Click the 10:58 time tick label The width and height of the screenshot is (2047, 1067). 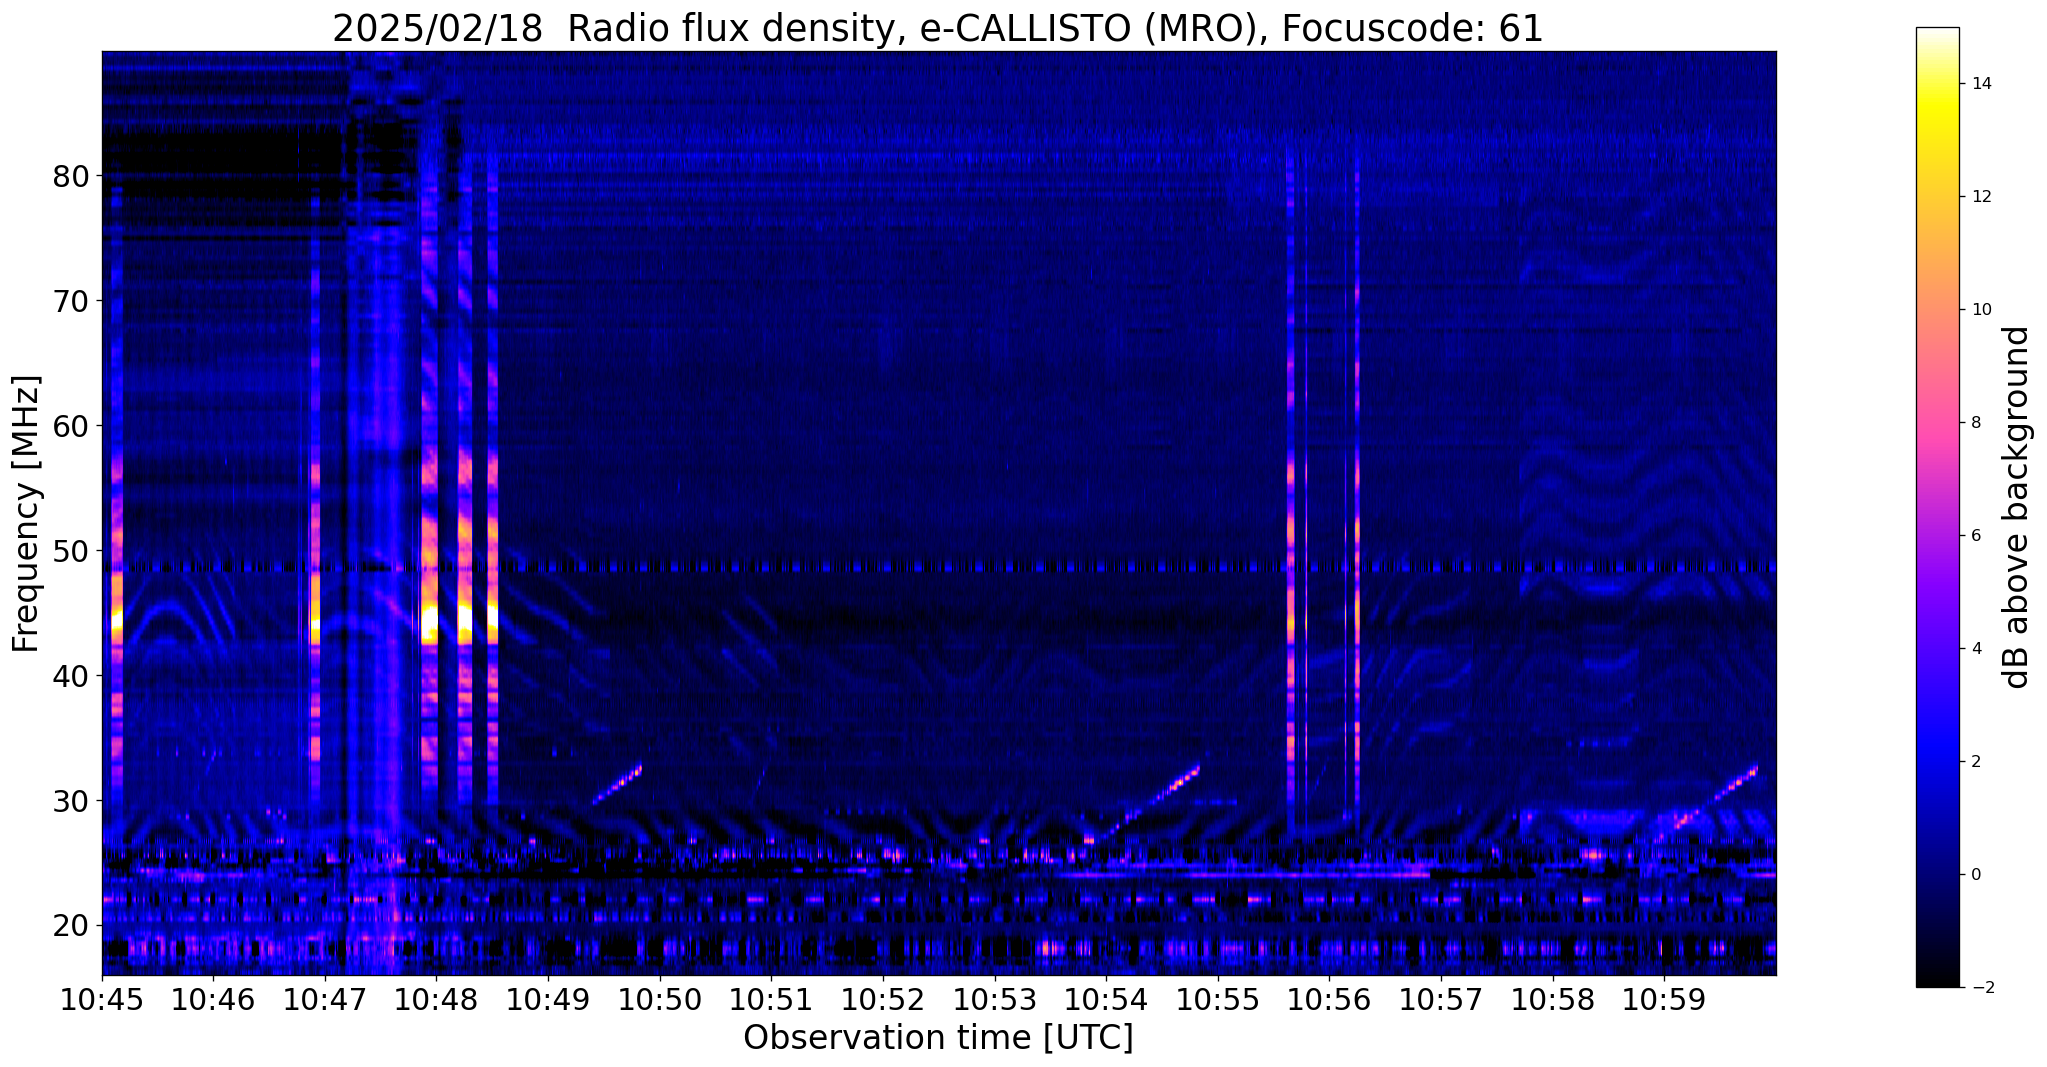(1553, 1000)
